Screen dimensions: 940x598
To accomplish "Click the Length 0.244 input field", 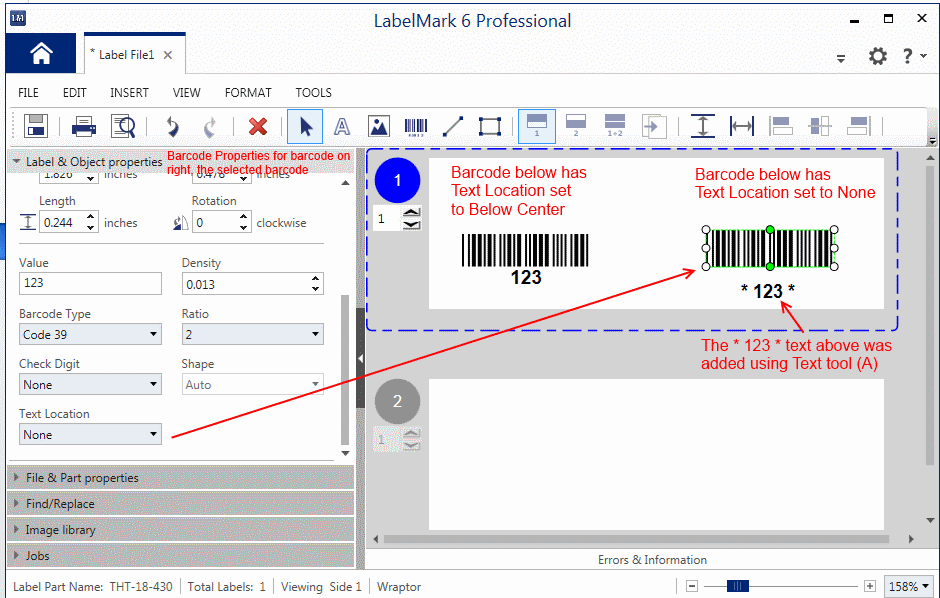I will 61,223.
